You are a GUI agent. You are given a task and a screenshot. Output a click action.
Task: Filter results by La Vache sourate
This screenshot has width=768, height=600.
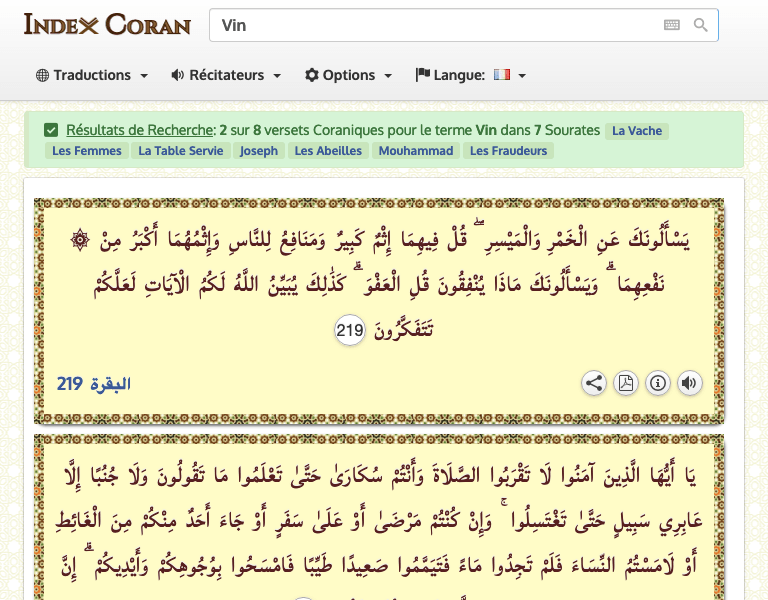pos(637,131)
